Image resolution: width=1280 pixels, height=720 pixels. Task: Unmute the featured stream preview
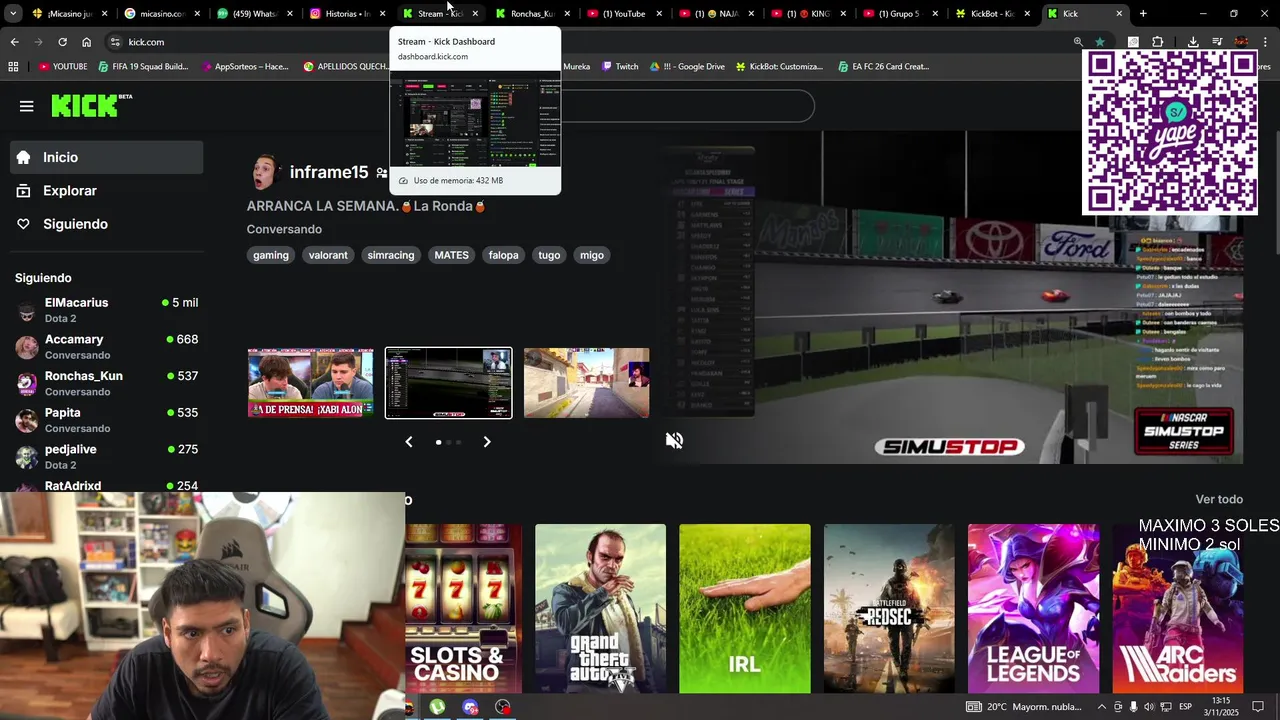click(675, 441)
